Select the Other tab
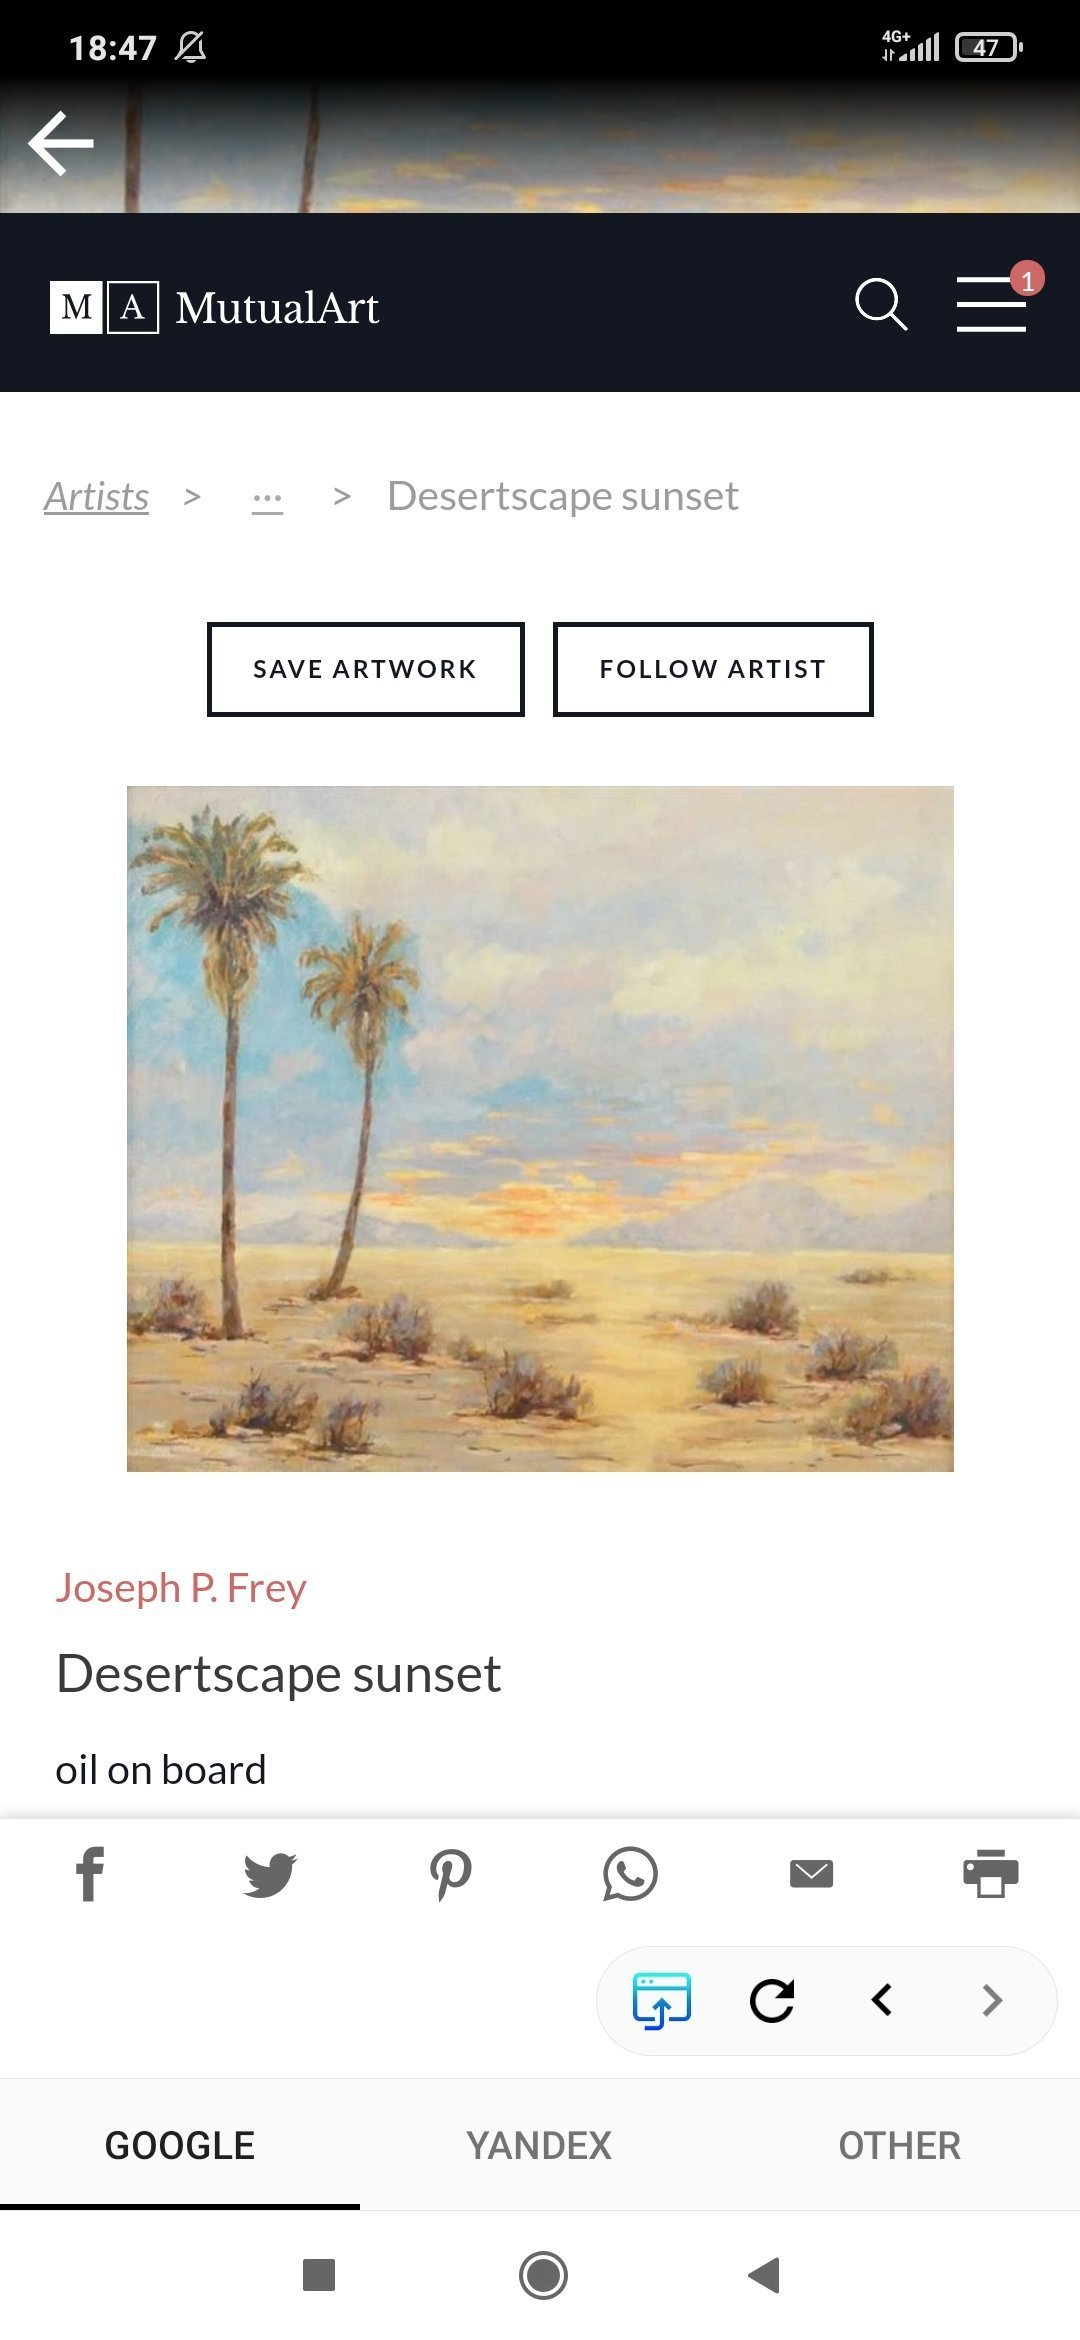Screen dimensions: 1080x2340 pyautogui.click(x=899, y=2145)
